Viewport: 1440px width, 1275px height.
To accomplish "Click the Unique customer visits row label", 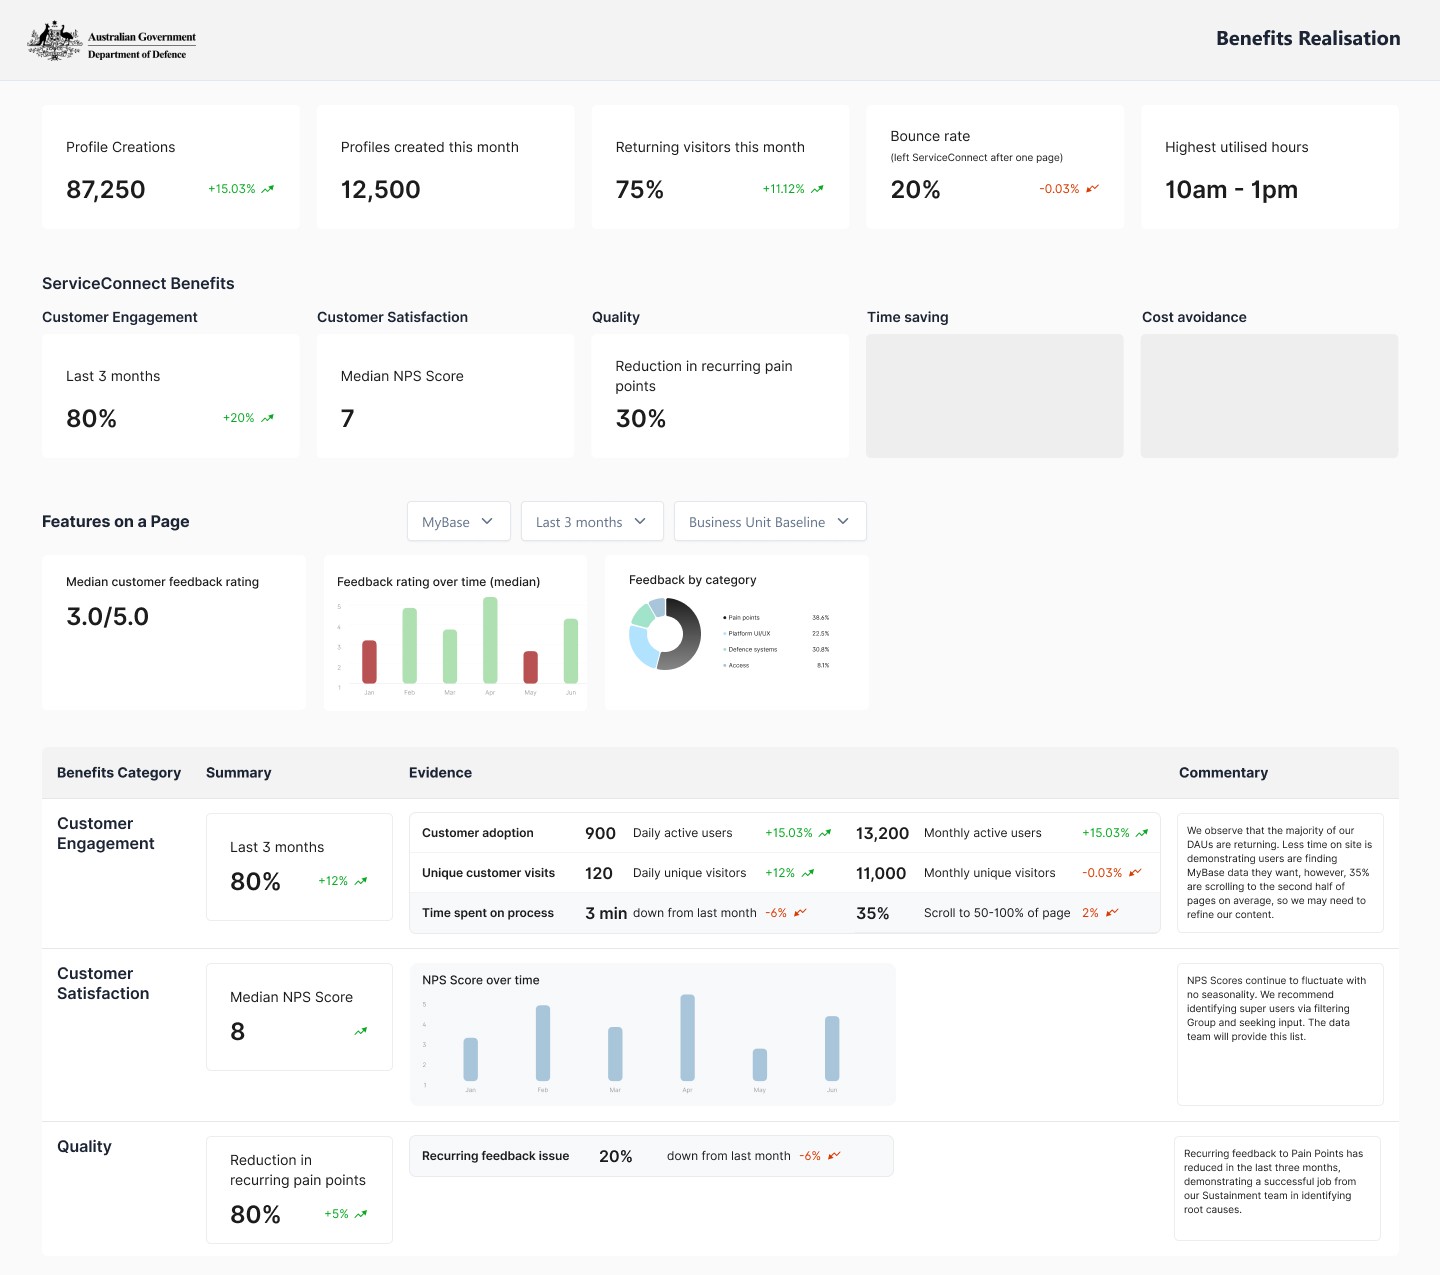I will pyautogui.click(x=488, y=873).
